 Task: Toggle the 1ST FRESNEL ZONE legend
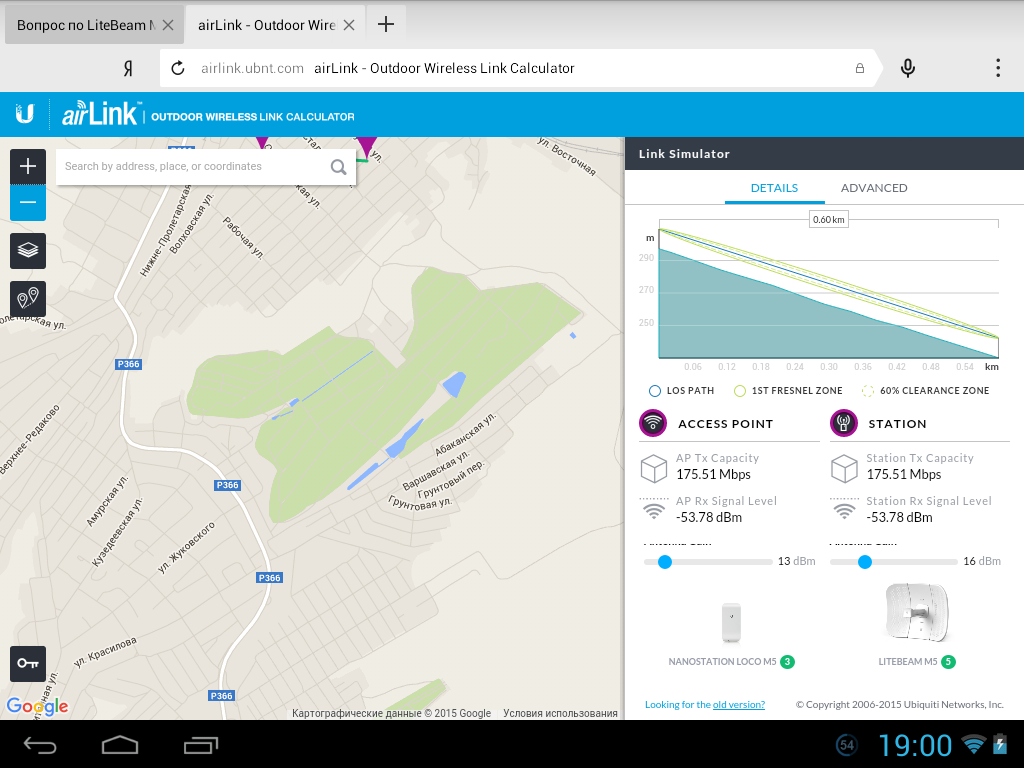pos(788,391)
